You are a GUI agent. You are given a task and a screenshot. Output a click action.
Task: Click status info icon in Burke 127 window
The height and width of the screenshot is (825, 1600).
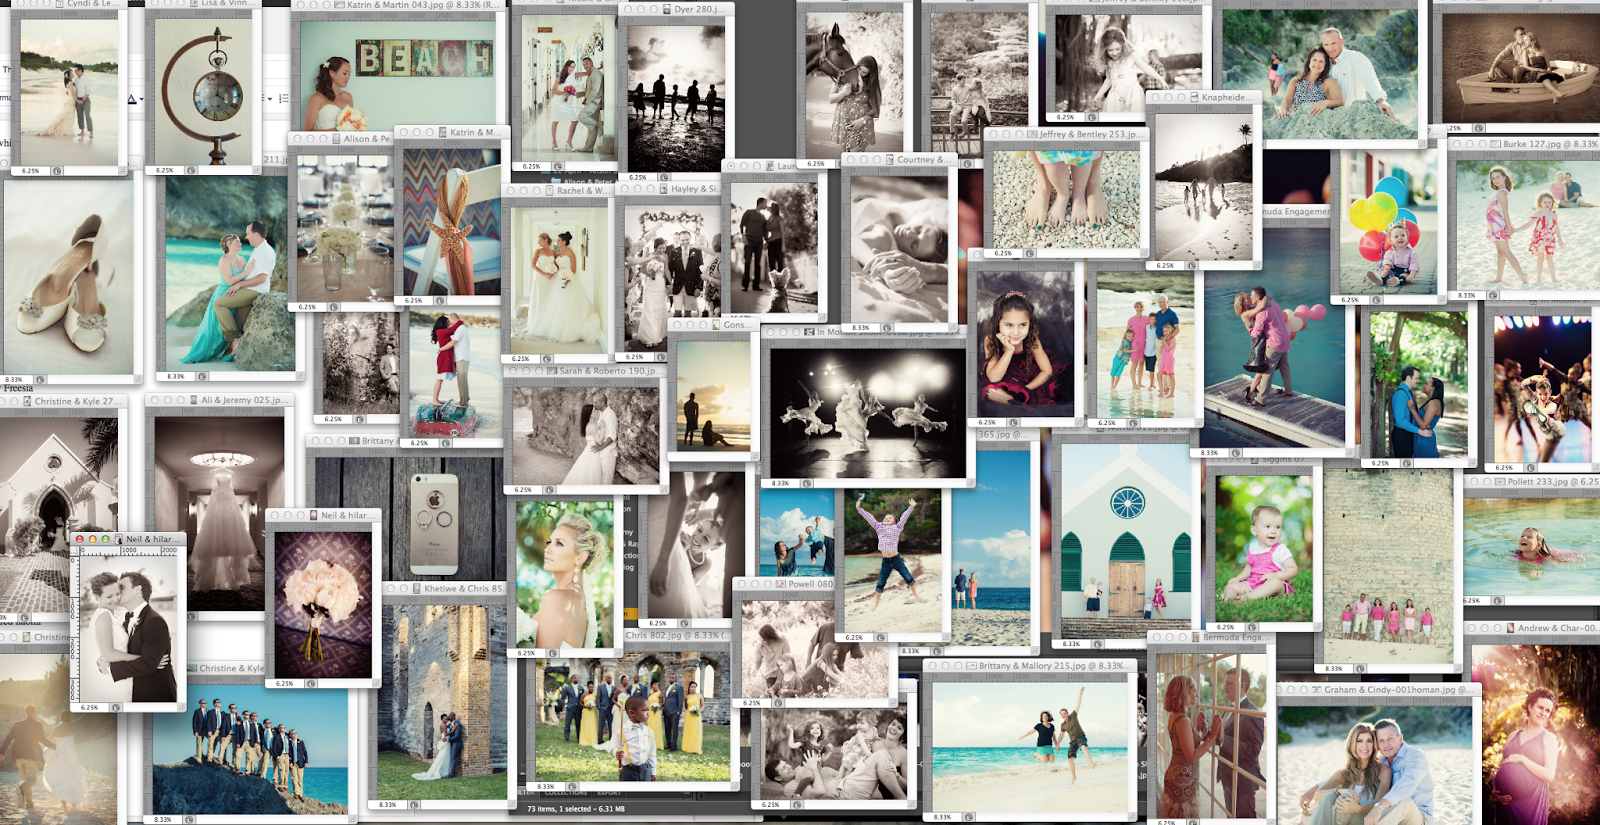pos(1492,295)
